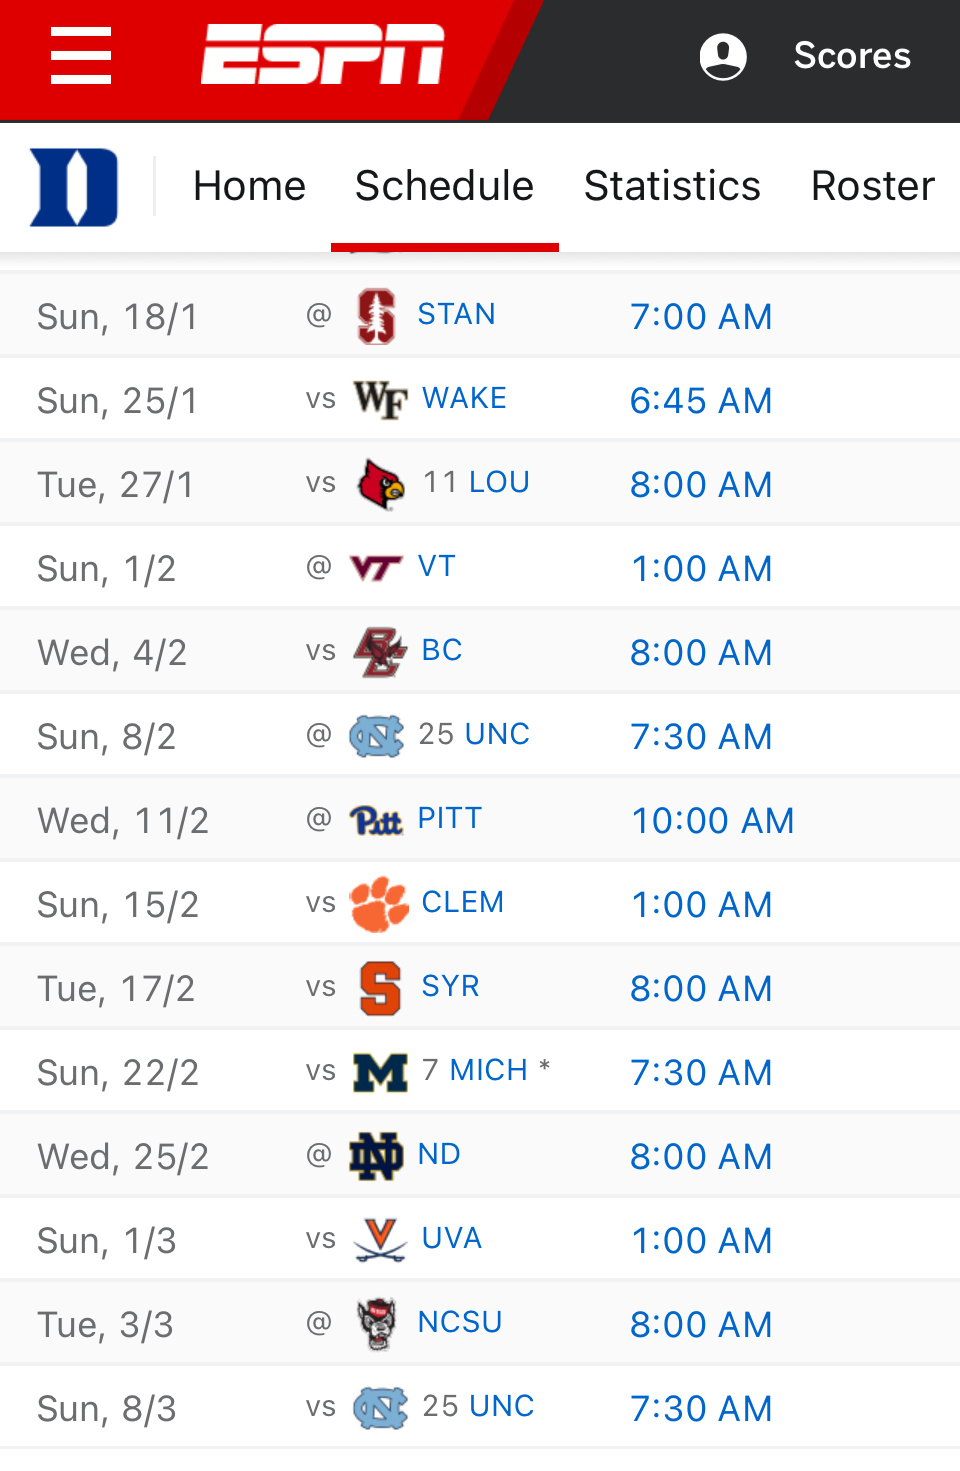Viewport: 960px width, 1471px height.
Task: Click the Clemson tiger paw logo
Action: point(379,904)
